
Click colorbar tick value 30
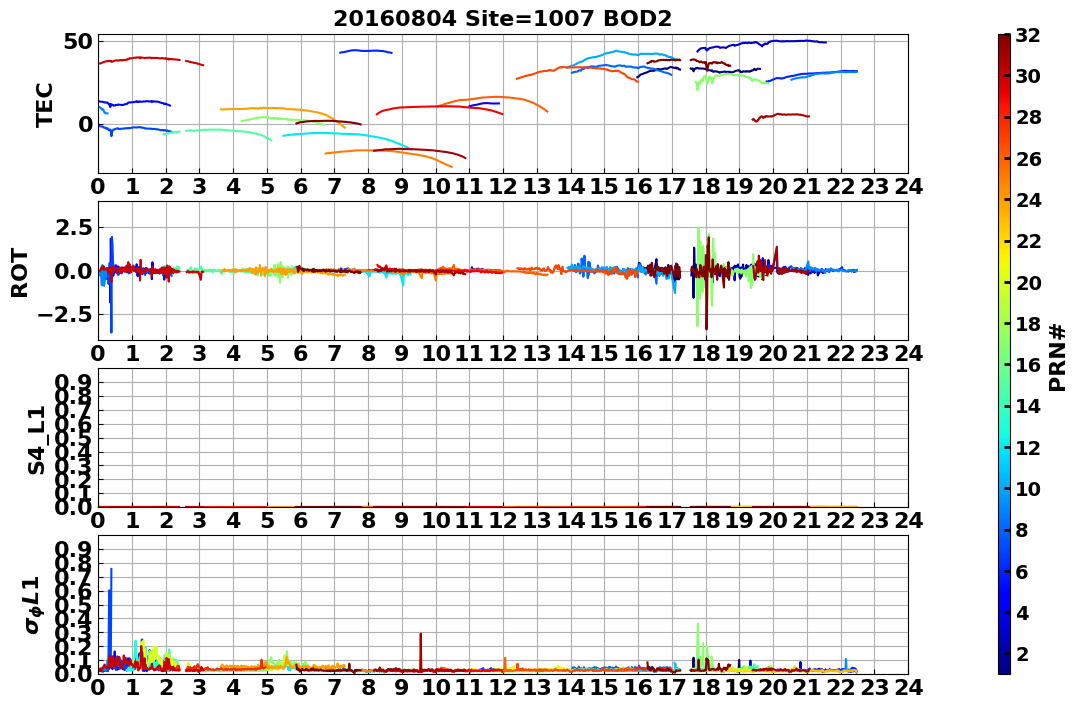(x=1028, y=76)
